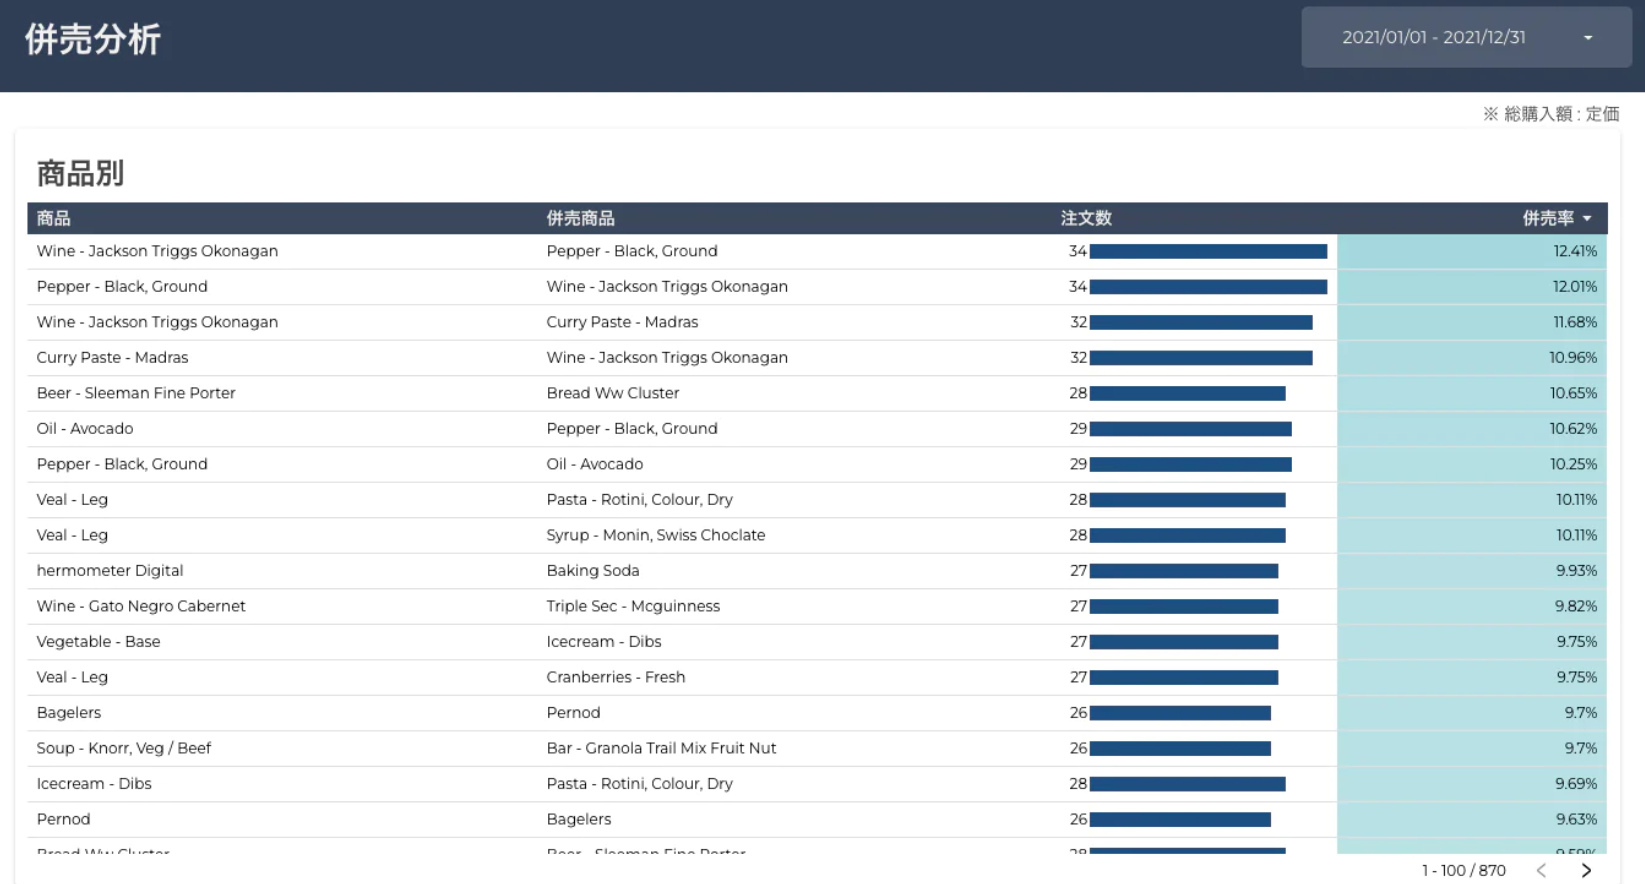Sort by 商品 column header
Screen dimensions: 1645x884
coord(53,218)
